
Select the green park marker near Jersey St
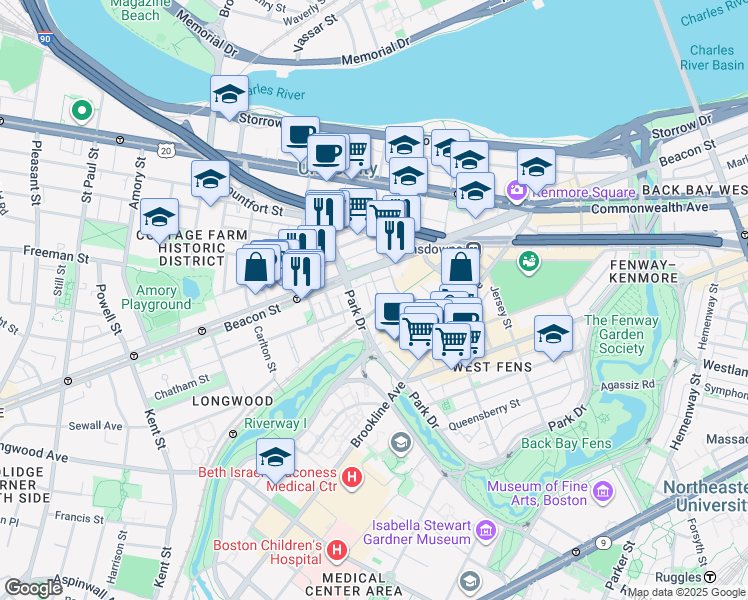click(529, 262)
